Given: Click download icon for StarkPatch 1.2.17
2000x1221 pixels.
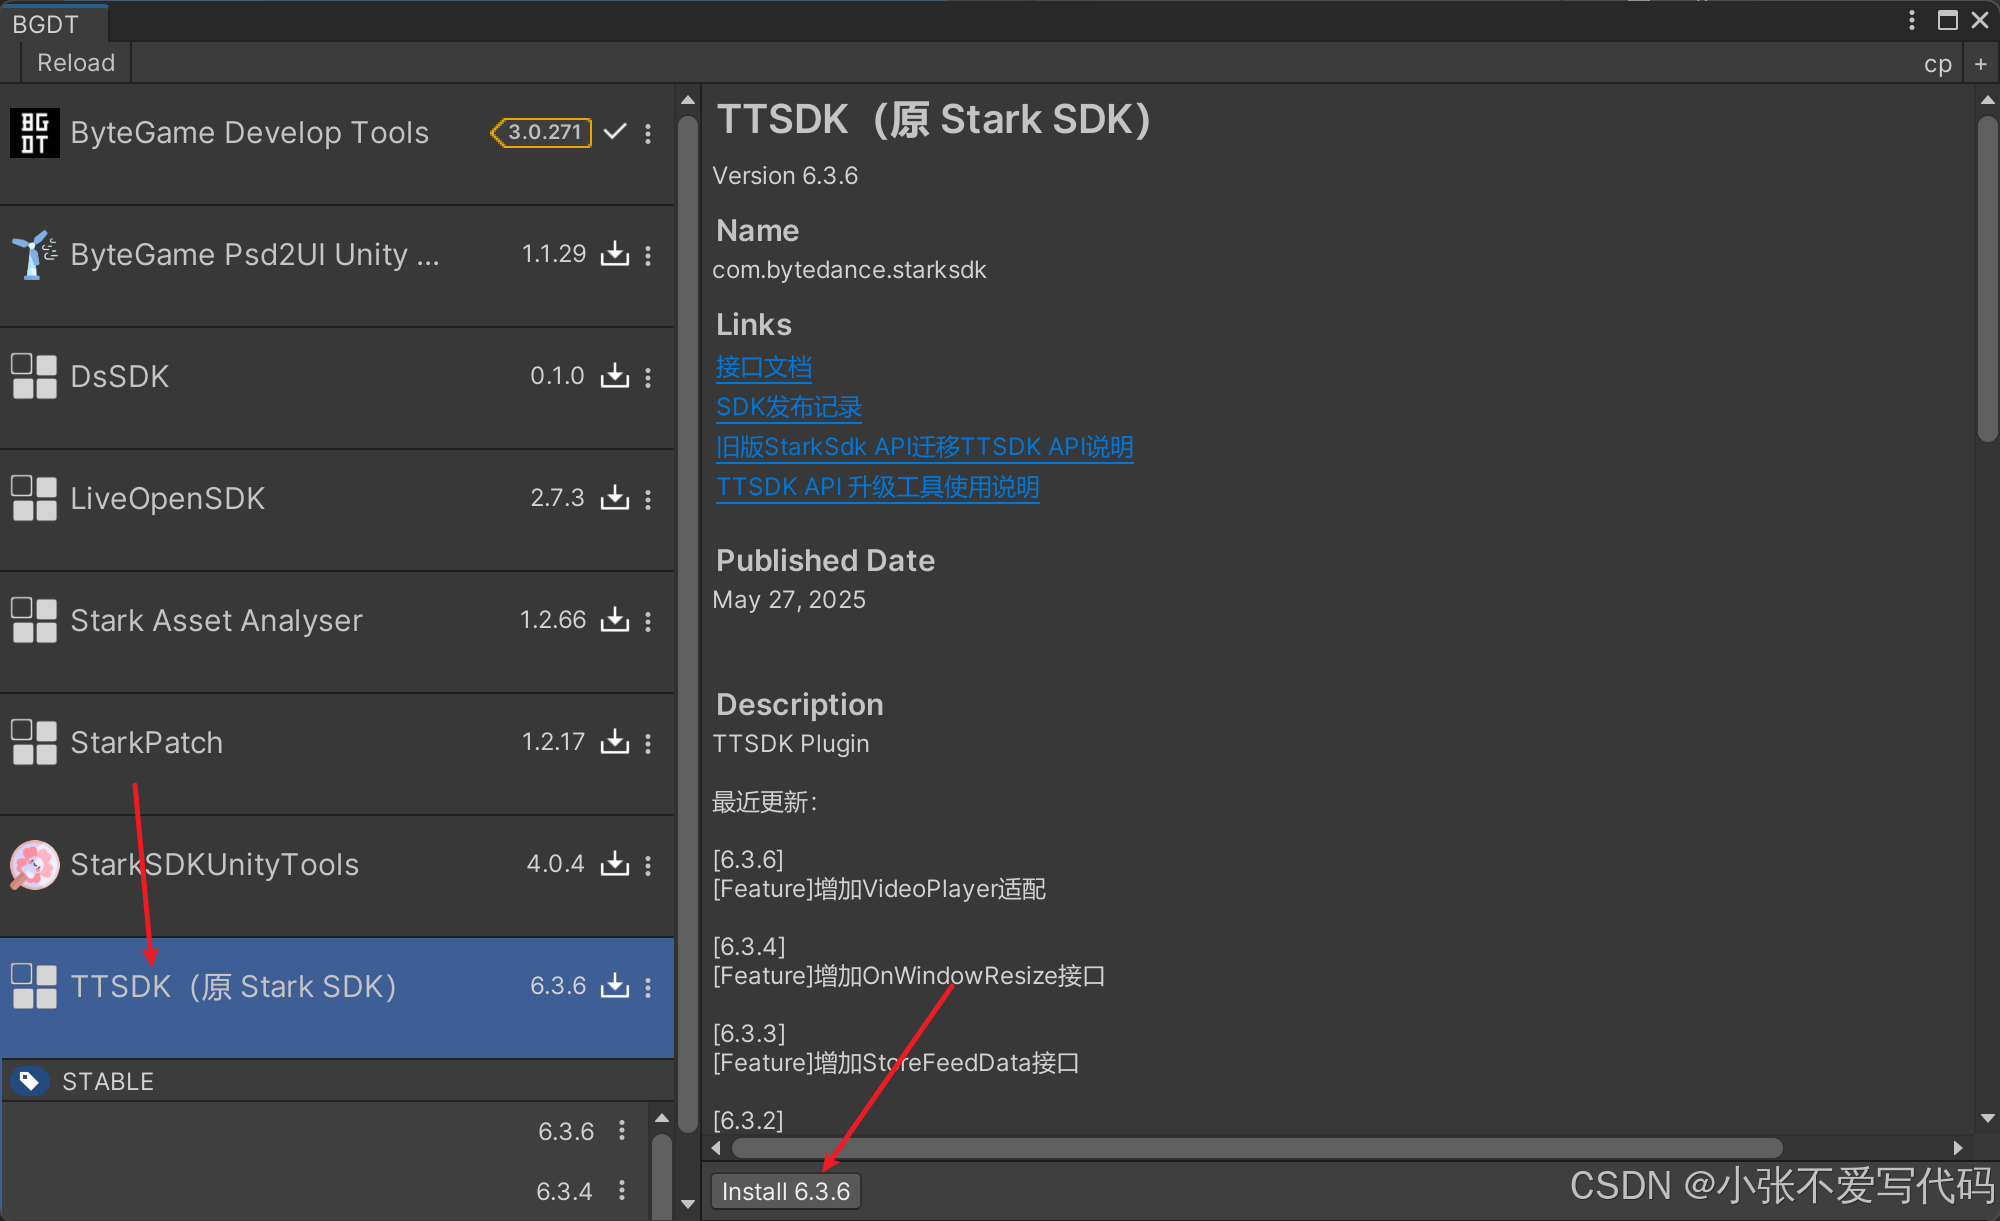Looking at the screenshot, I should click(614, 743).
